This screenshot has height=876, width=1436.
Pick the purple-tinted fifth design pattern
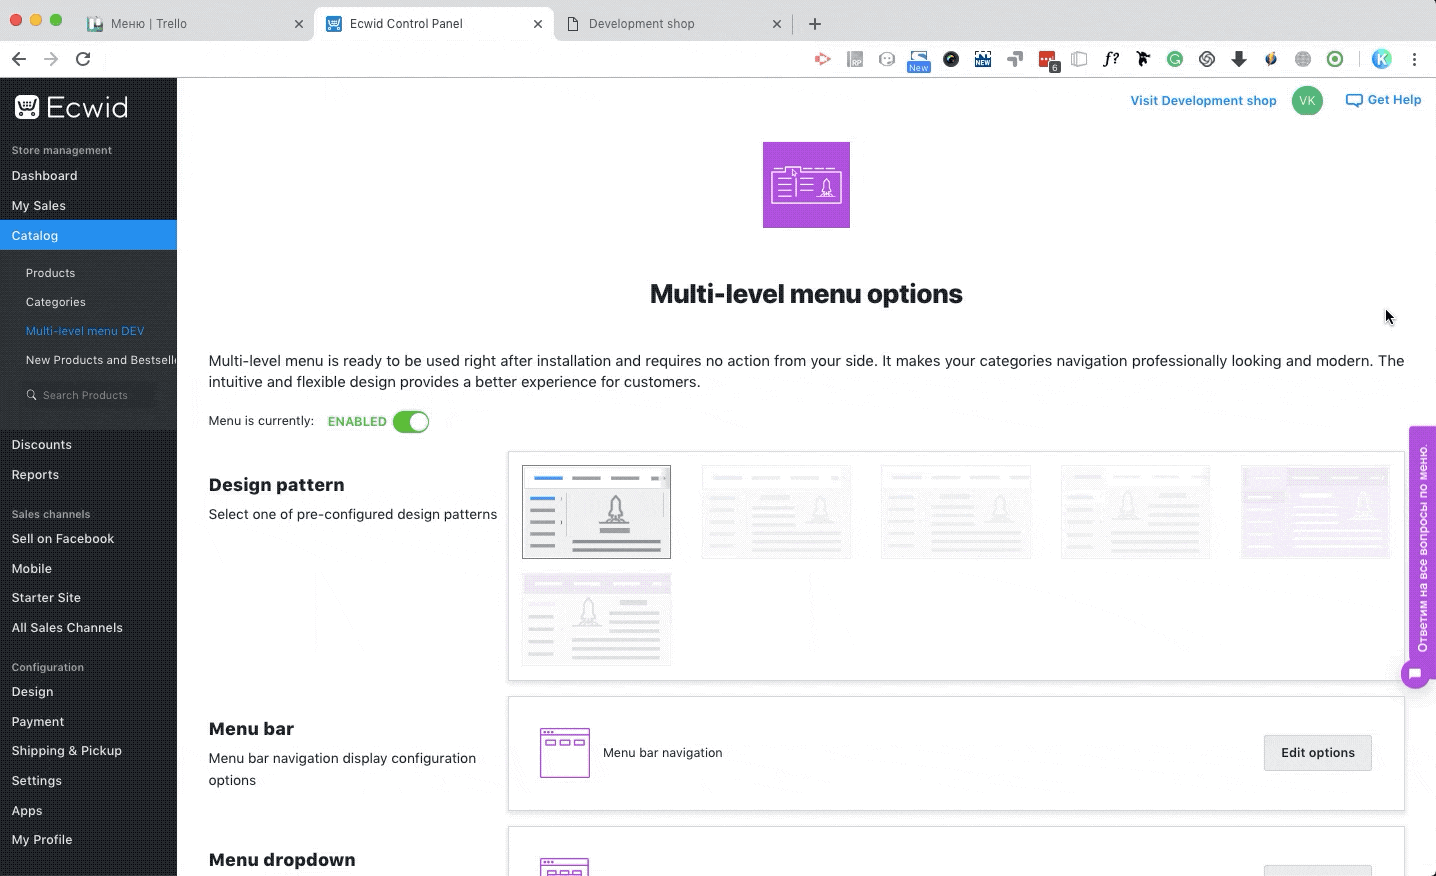(x=1315, y=511)
